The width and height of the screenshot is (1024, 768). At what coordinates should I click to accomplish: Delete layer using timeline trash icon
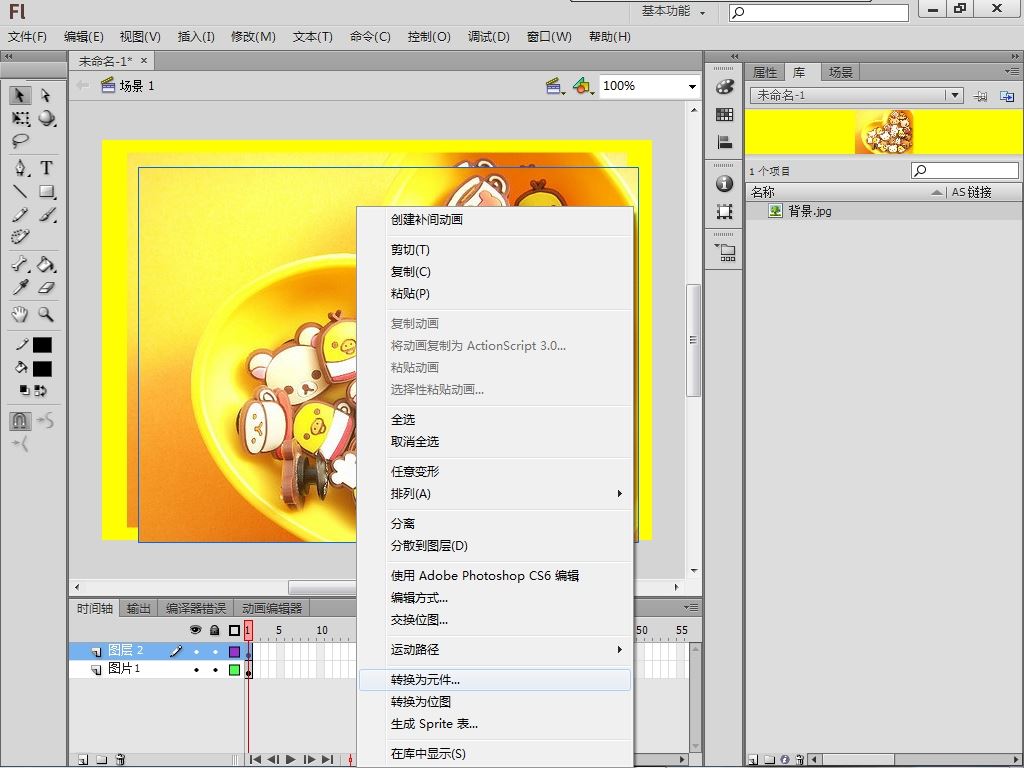pyautogui.click(x=120, y=760)
